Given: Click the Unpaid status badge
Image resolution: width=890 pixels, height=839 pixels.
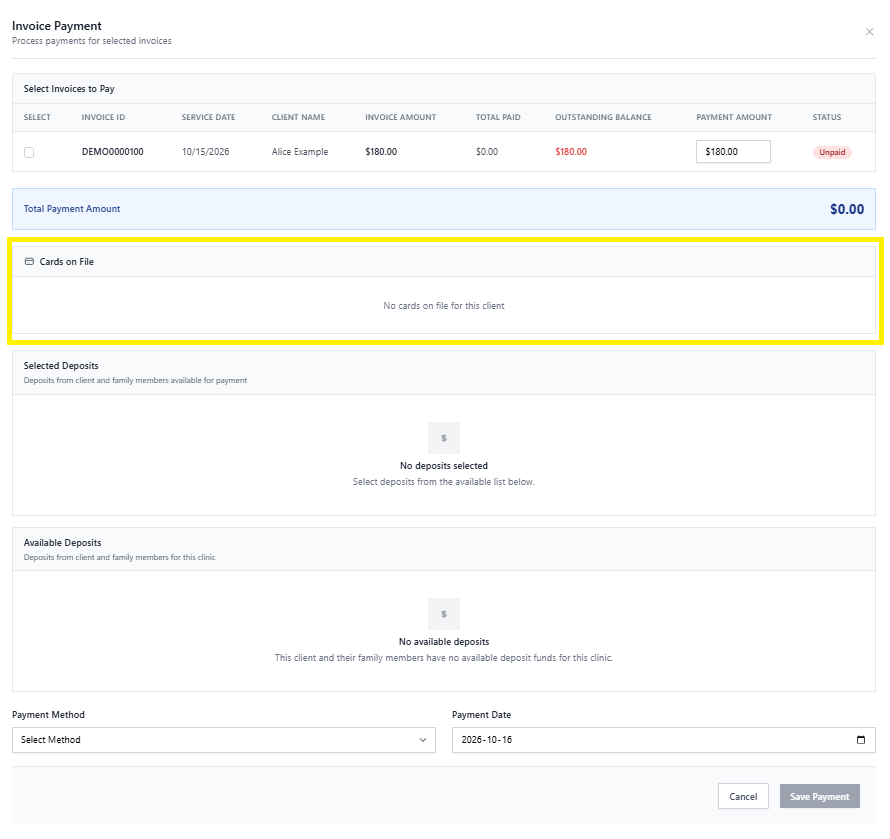Looking at the screenshot, I should pyautogui.click(x=832, y=152).
